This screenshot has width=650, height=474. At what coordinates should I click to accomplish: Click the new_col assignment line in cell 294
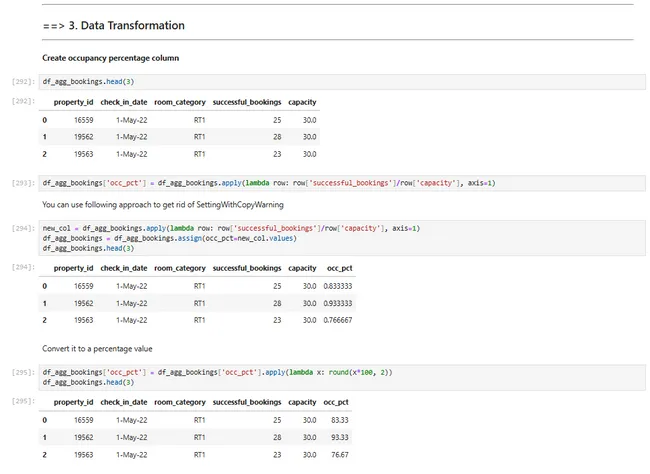(231, 228)
